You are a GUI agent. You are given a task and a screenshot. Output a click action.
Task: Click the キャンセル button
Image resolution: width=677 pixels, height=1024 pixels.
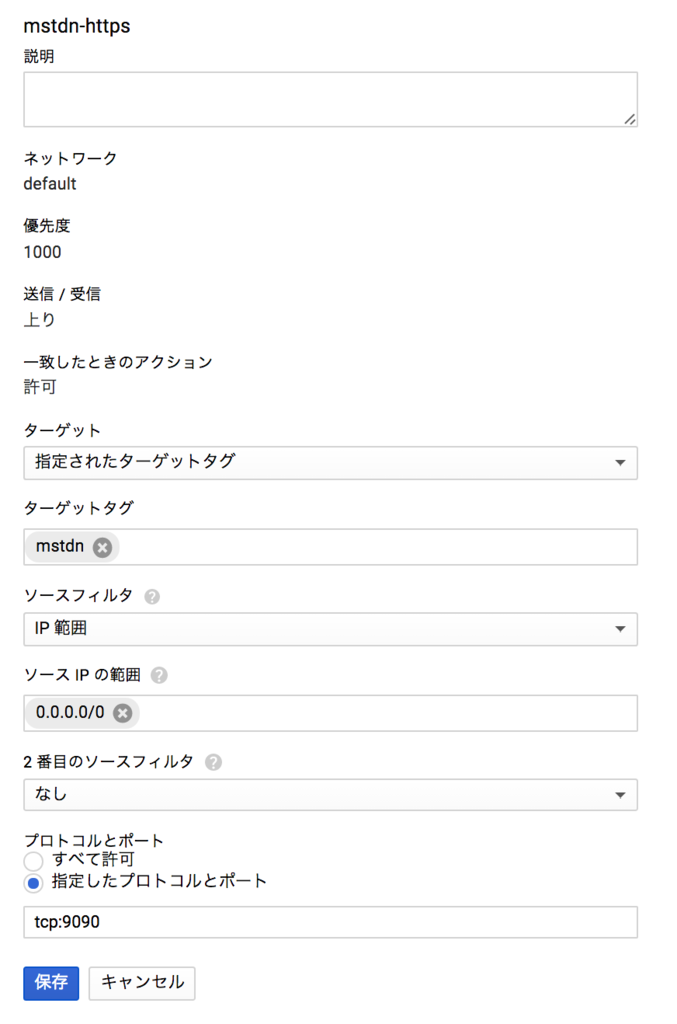142,982
